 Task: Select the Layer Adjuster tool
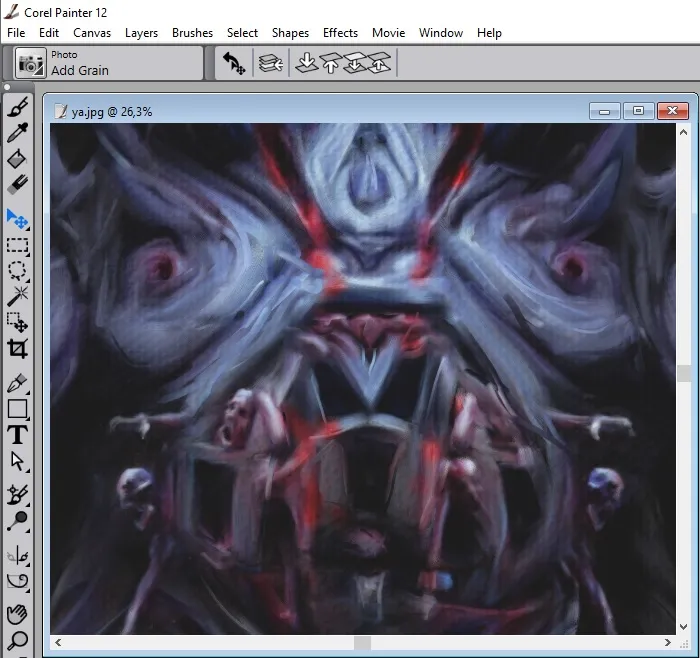17,219
